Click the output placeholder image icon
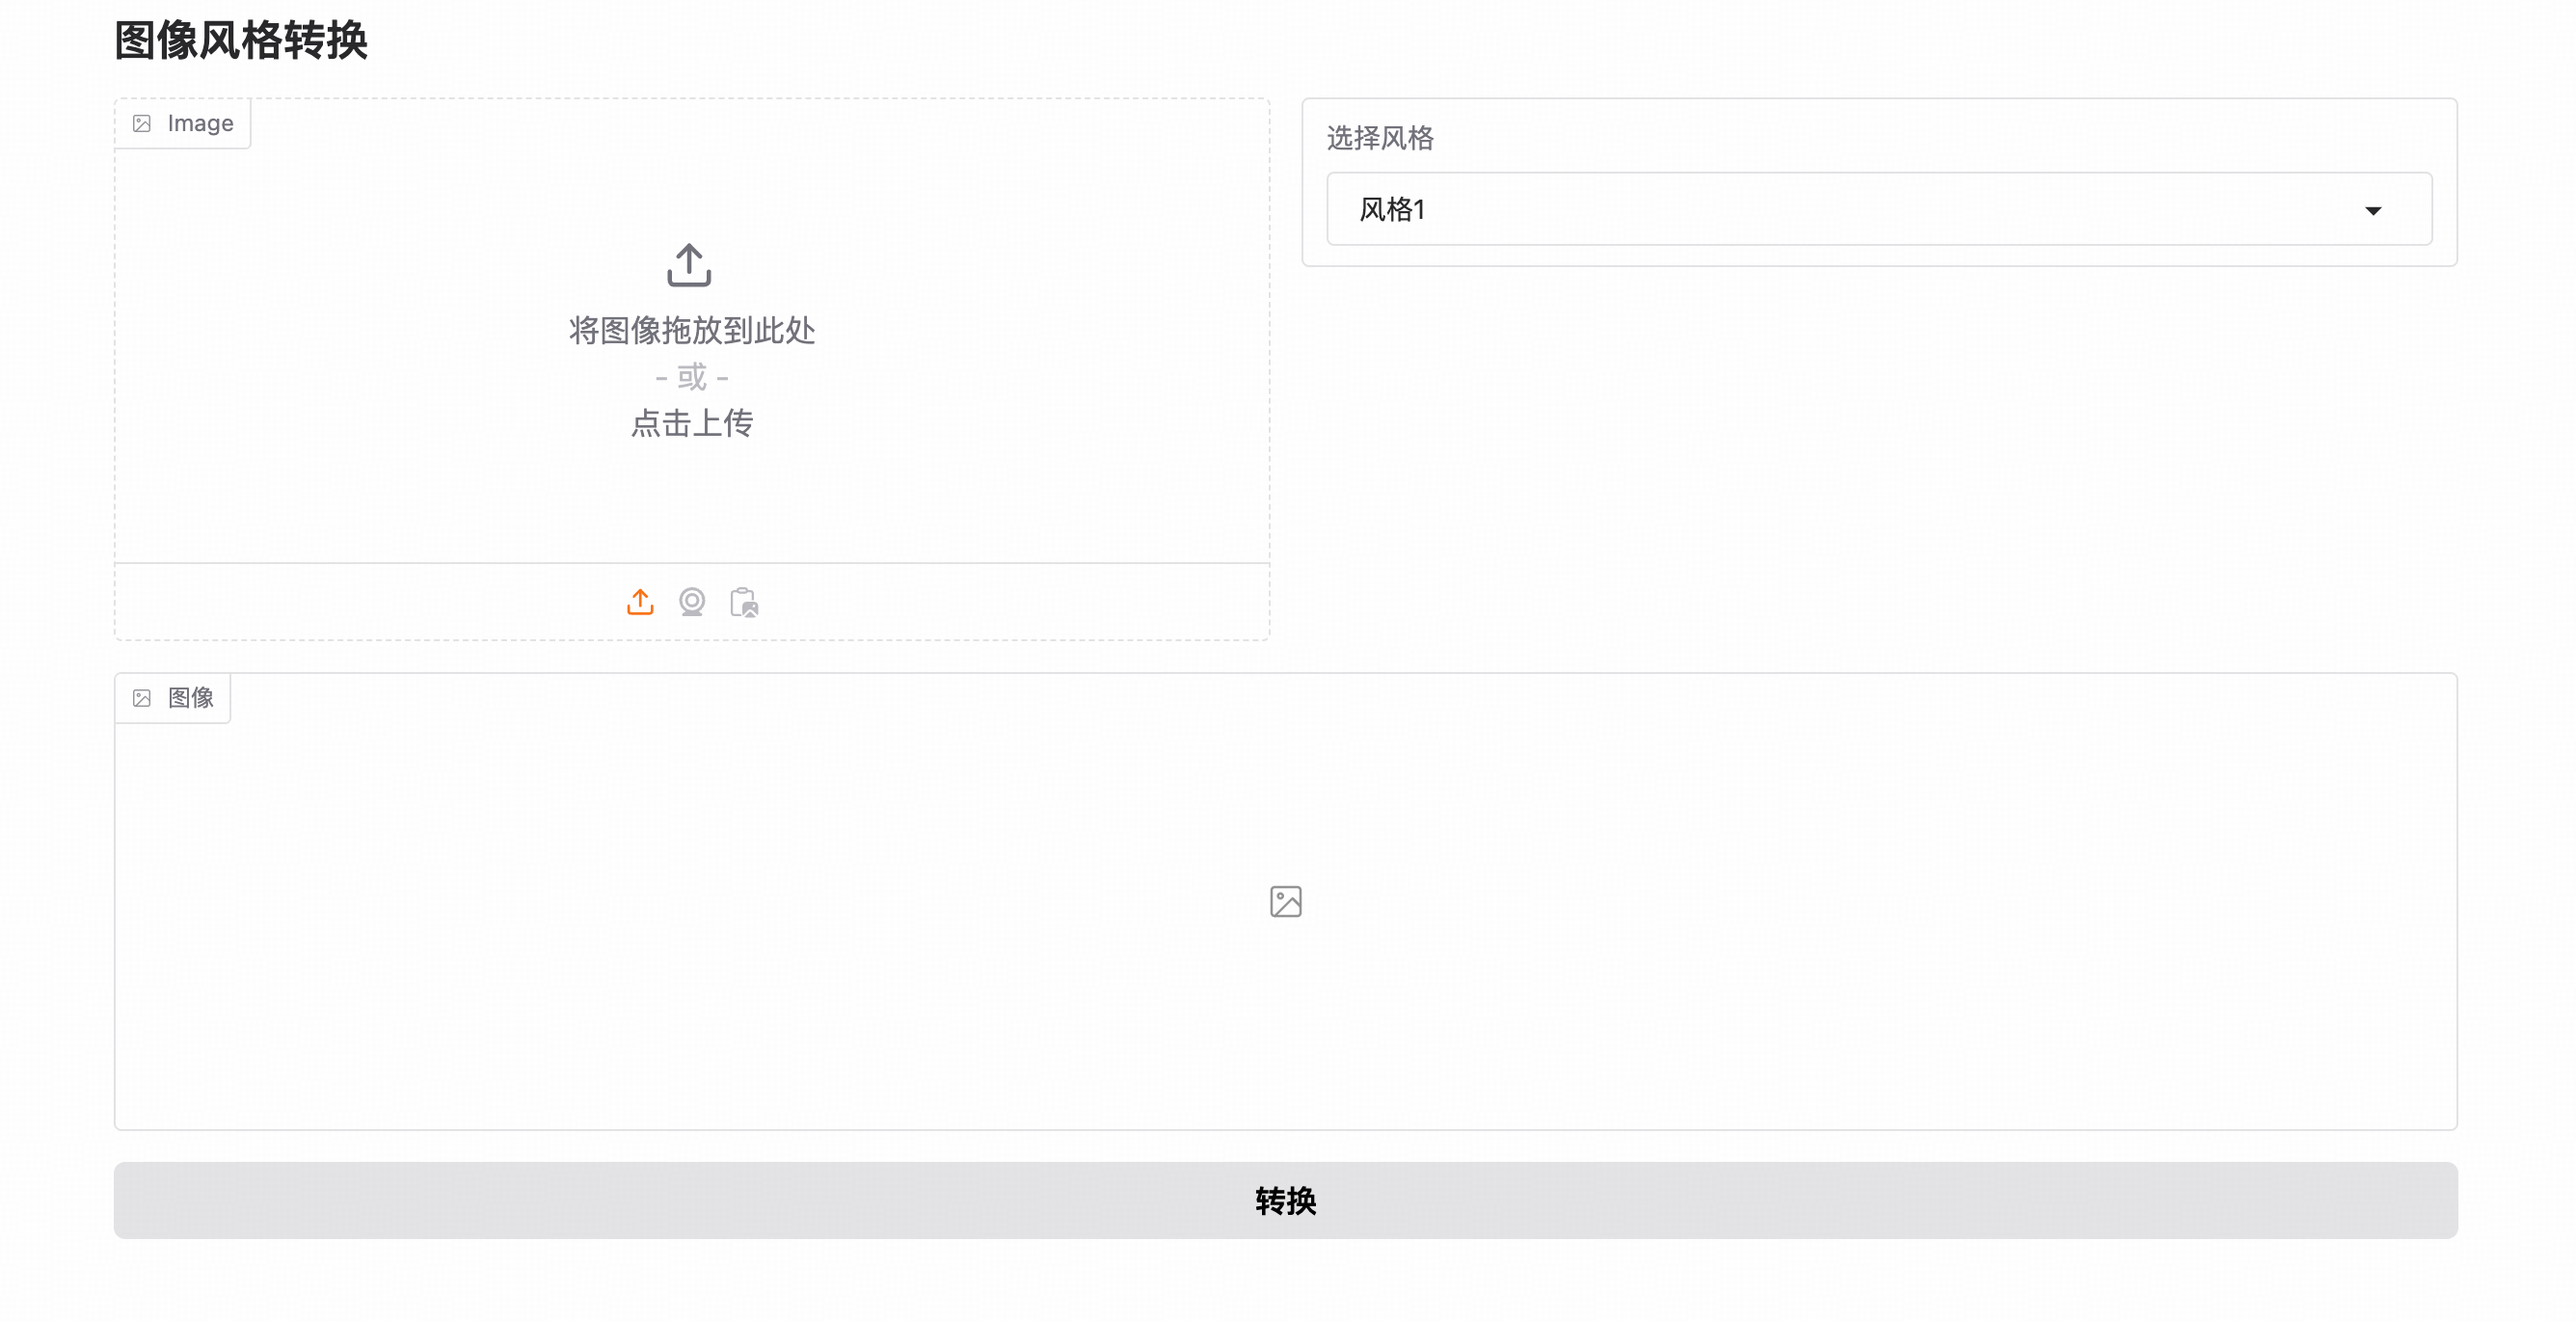2576x1321 pixels. (1285, 901)
